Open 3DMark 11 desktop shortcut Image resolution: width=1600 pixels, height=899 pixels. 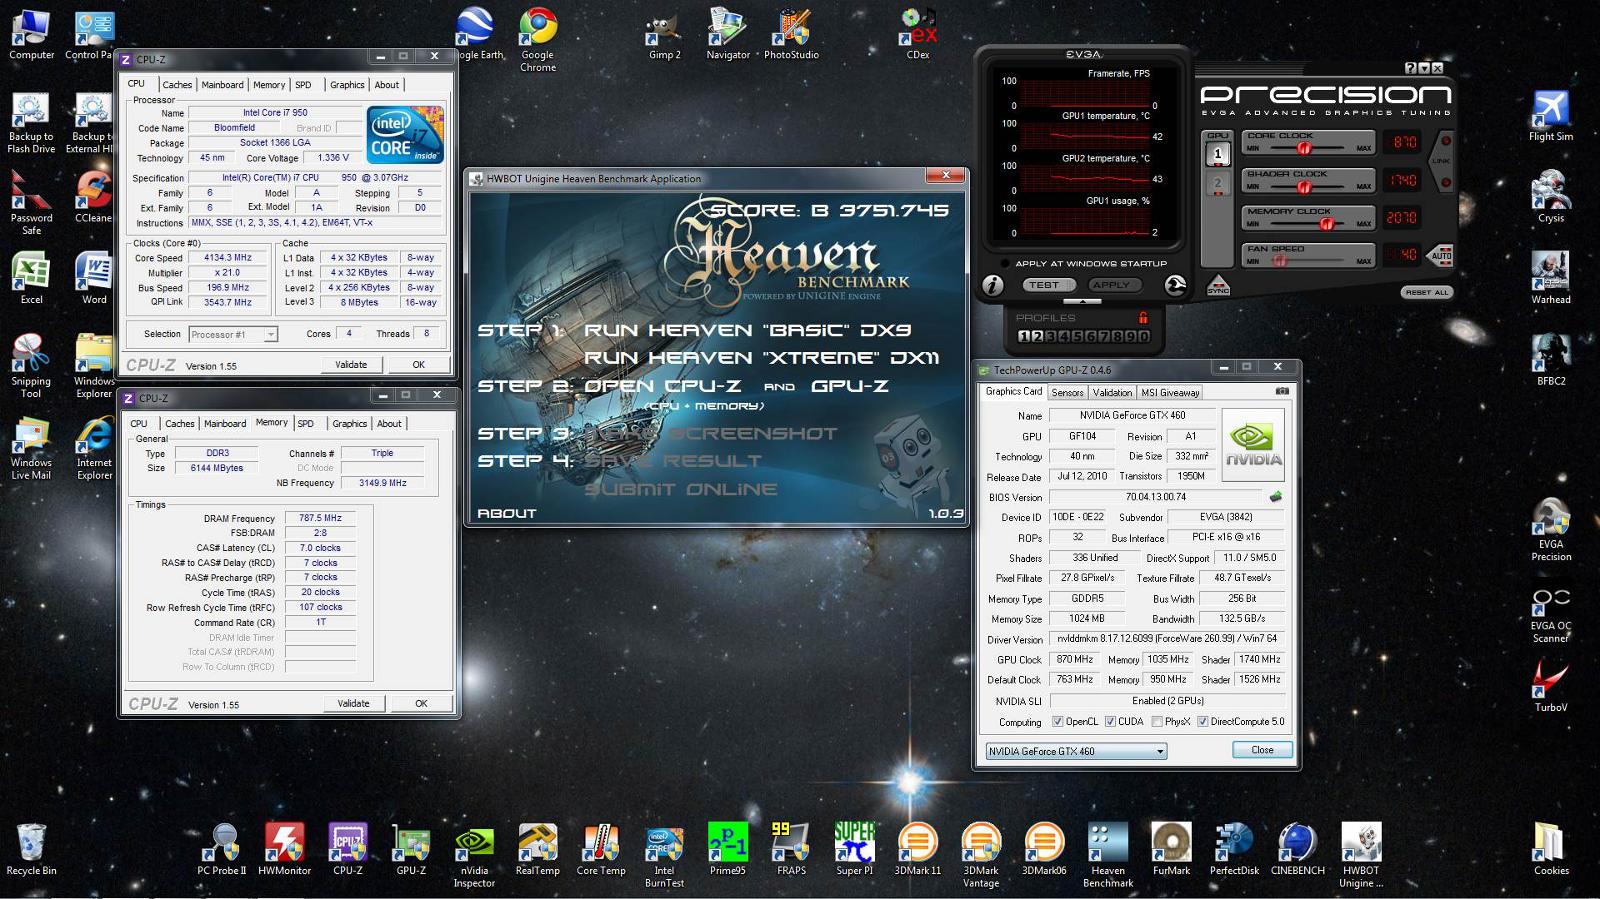click(x=918, y=849)
